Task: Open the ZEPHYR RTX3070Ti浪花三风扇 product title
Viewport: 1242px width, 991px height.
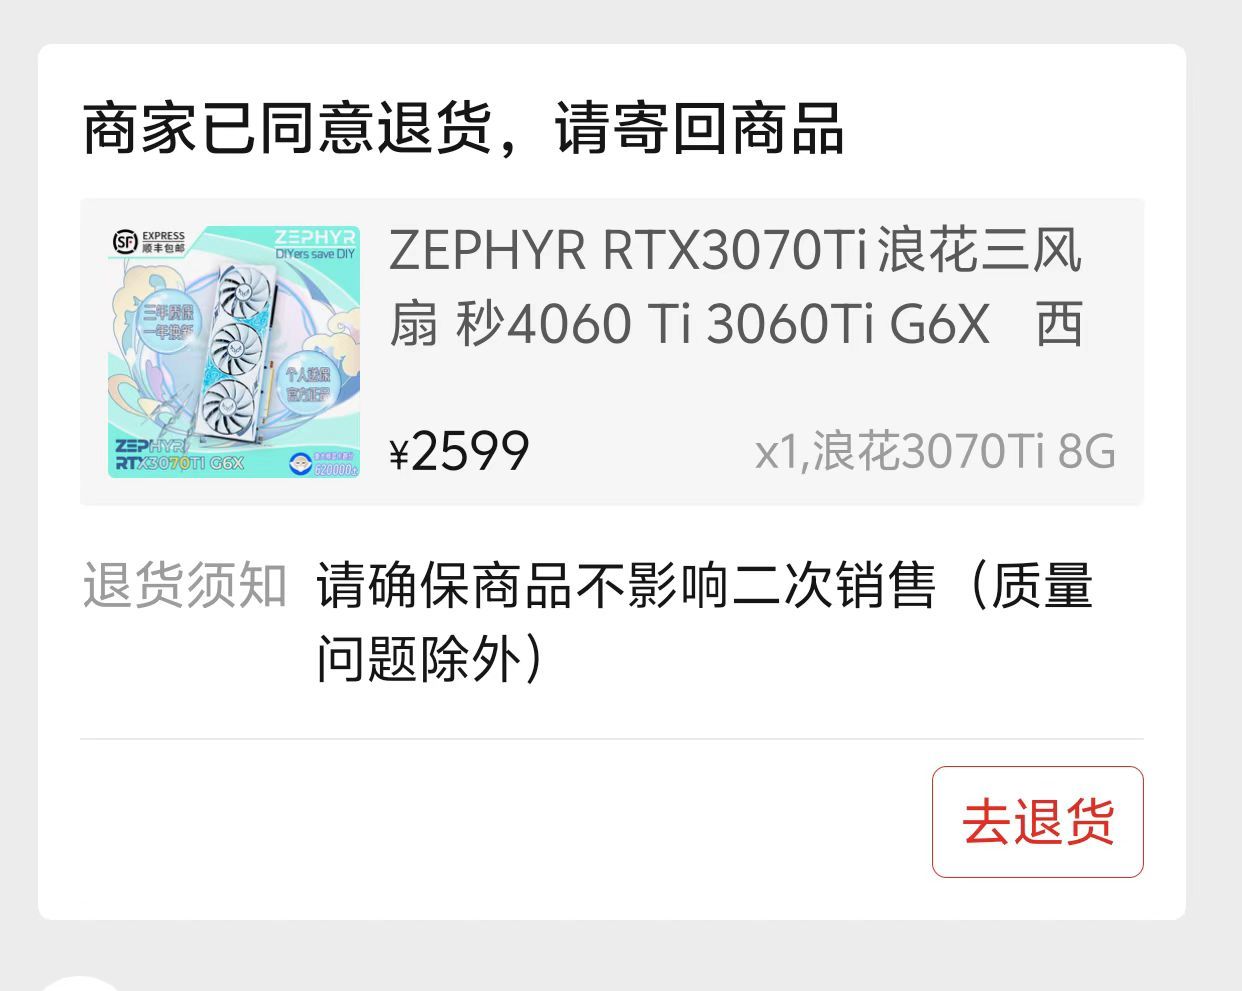Action: tap(736, 287)
